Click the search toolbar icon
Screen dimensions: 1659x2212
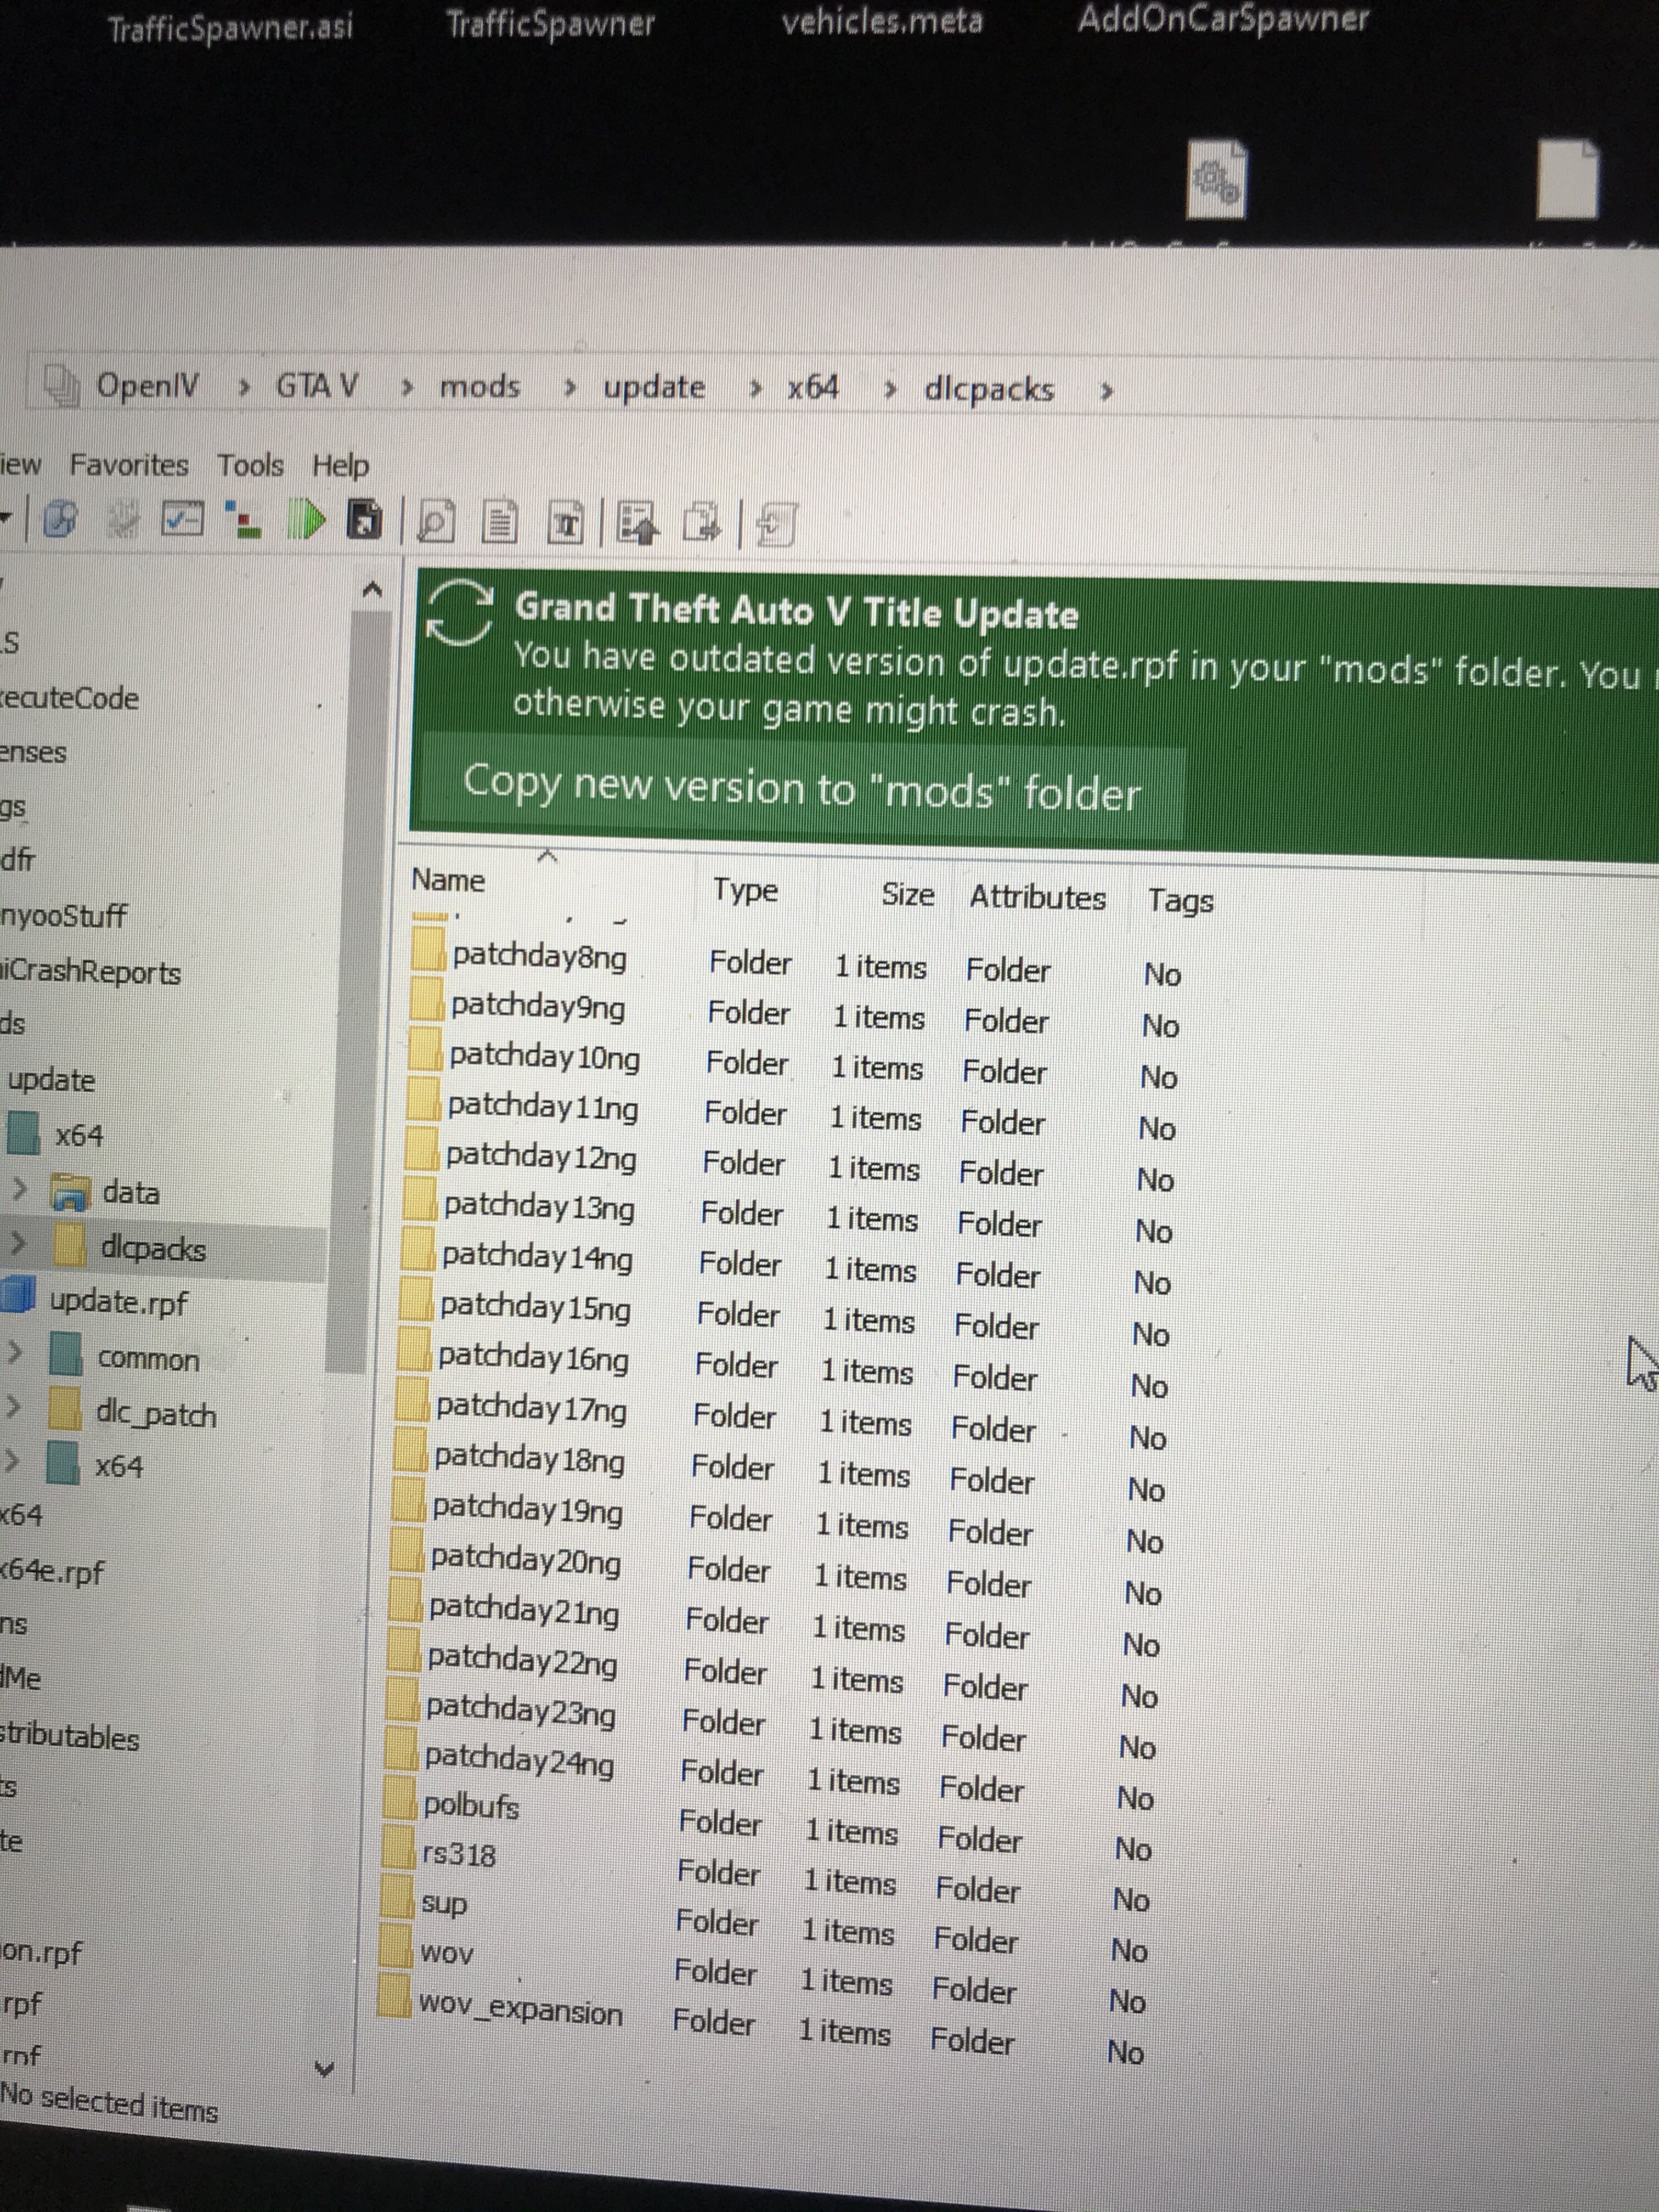coord(60,520)
